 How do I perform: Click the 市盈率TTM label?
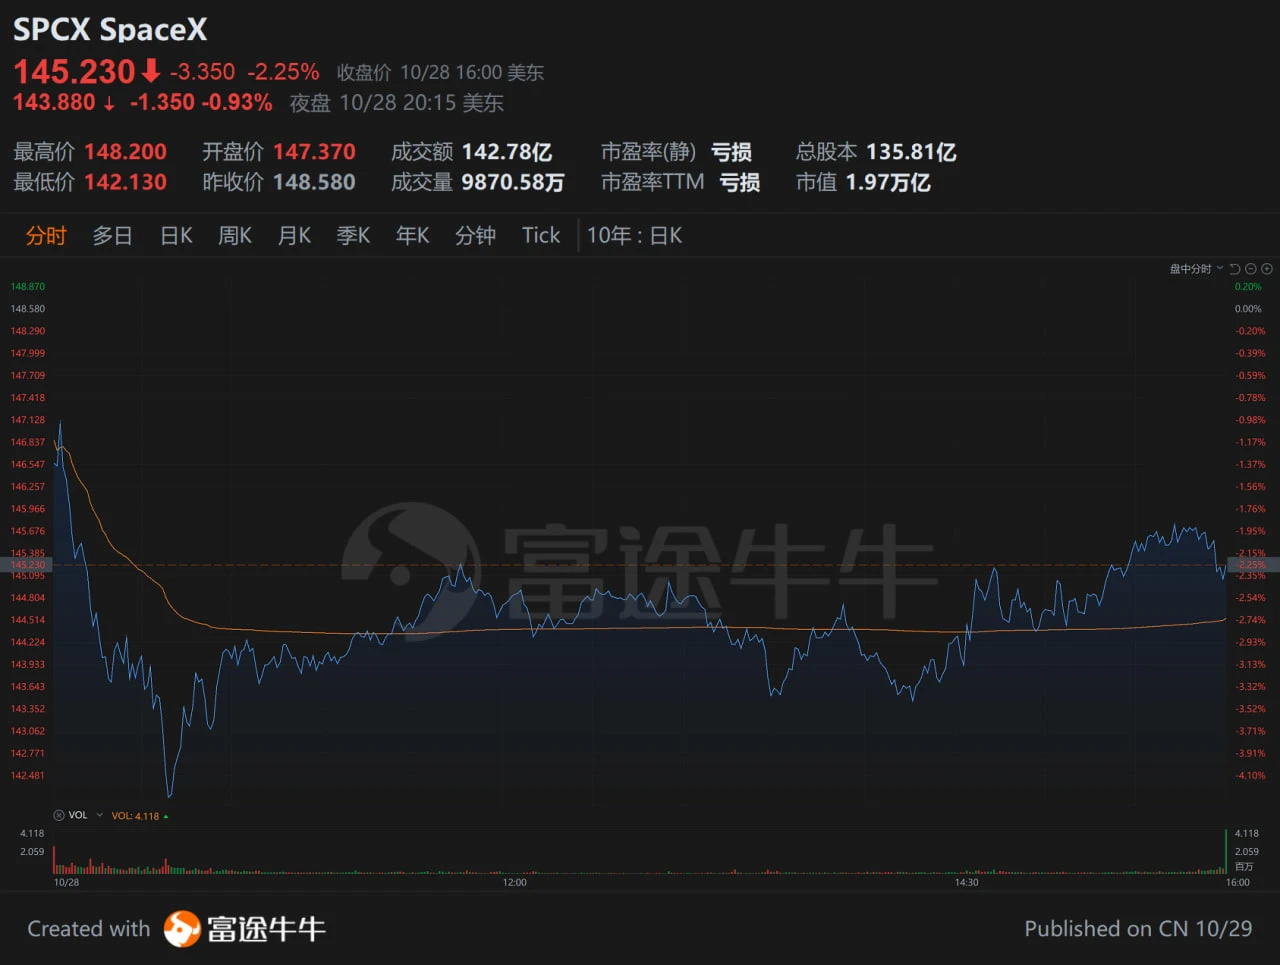[652, 182]
